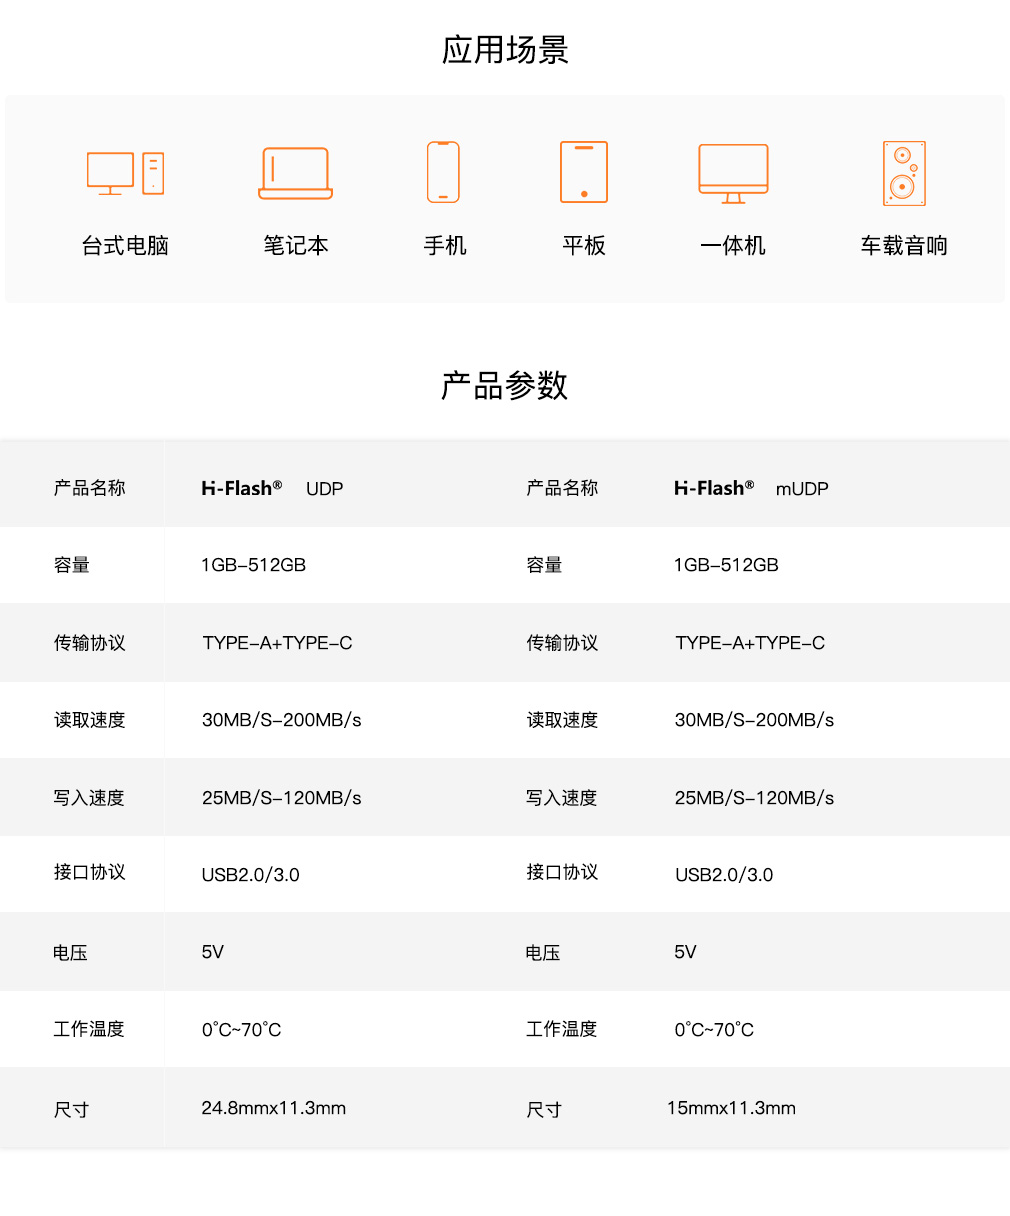Image resolution: width=1010 pixels, height=1216 pixels.
Task: Select TYPE–A+TYPE–C value for UDP
Action: pos(277,643)
